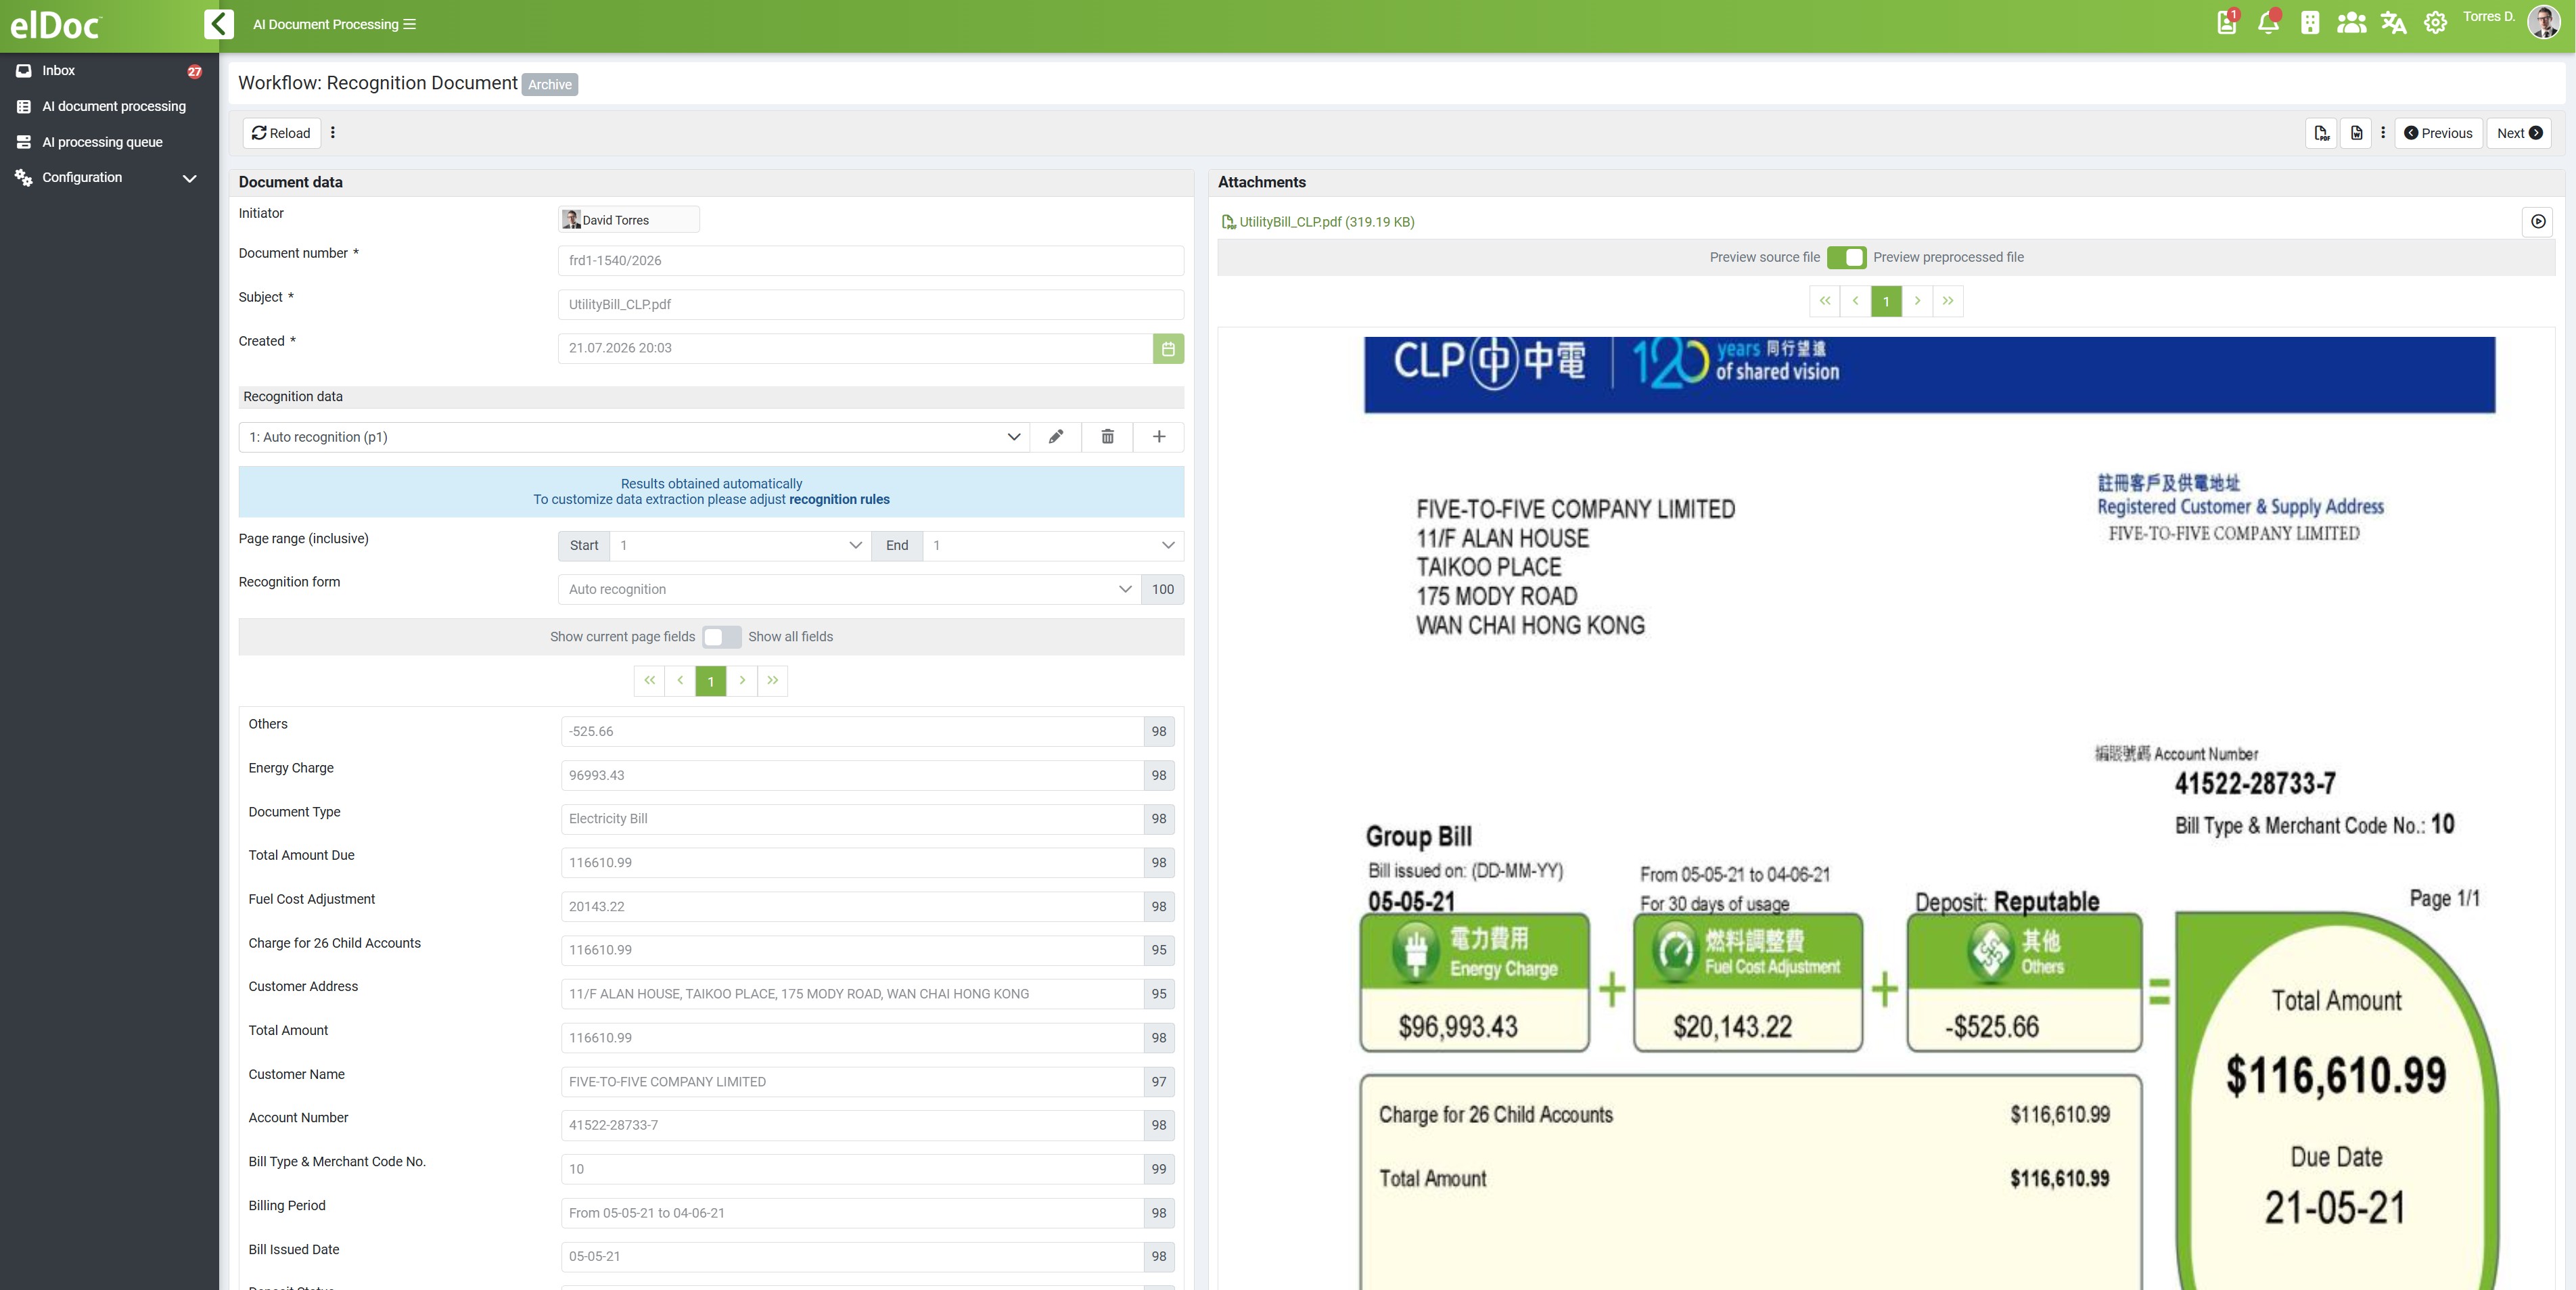
Task: Click the David Torres initiator chip
Action: click(628, 220)
